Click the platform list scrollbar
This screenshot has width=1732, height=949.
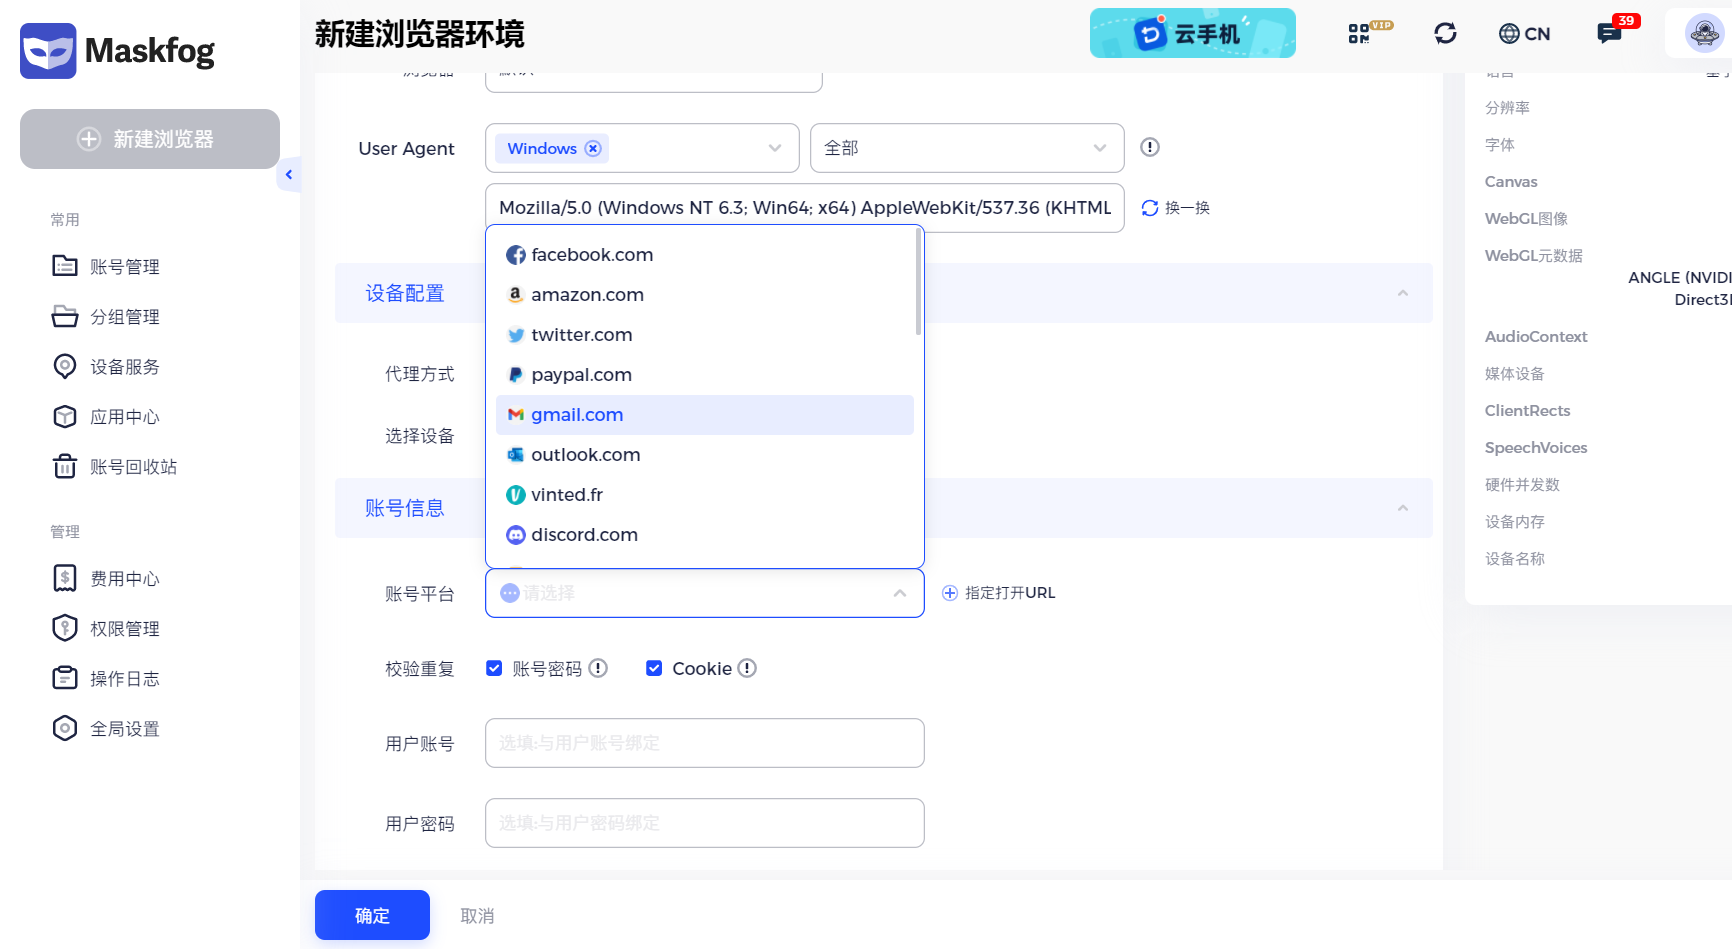pos(918,283)
